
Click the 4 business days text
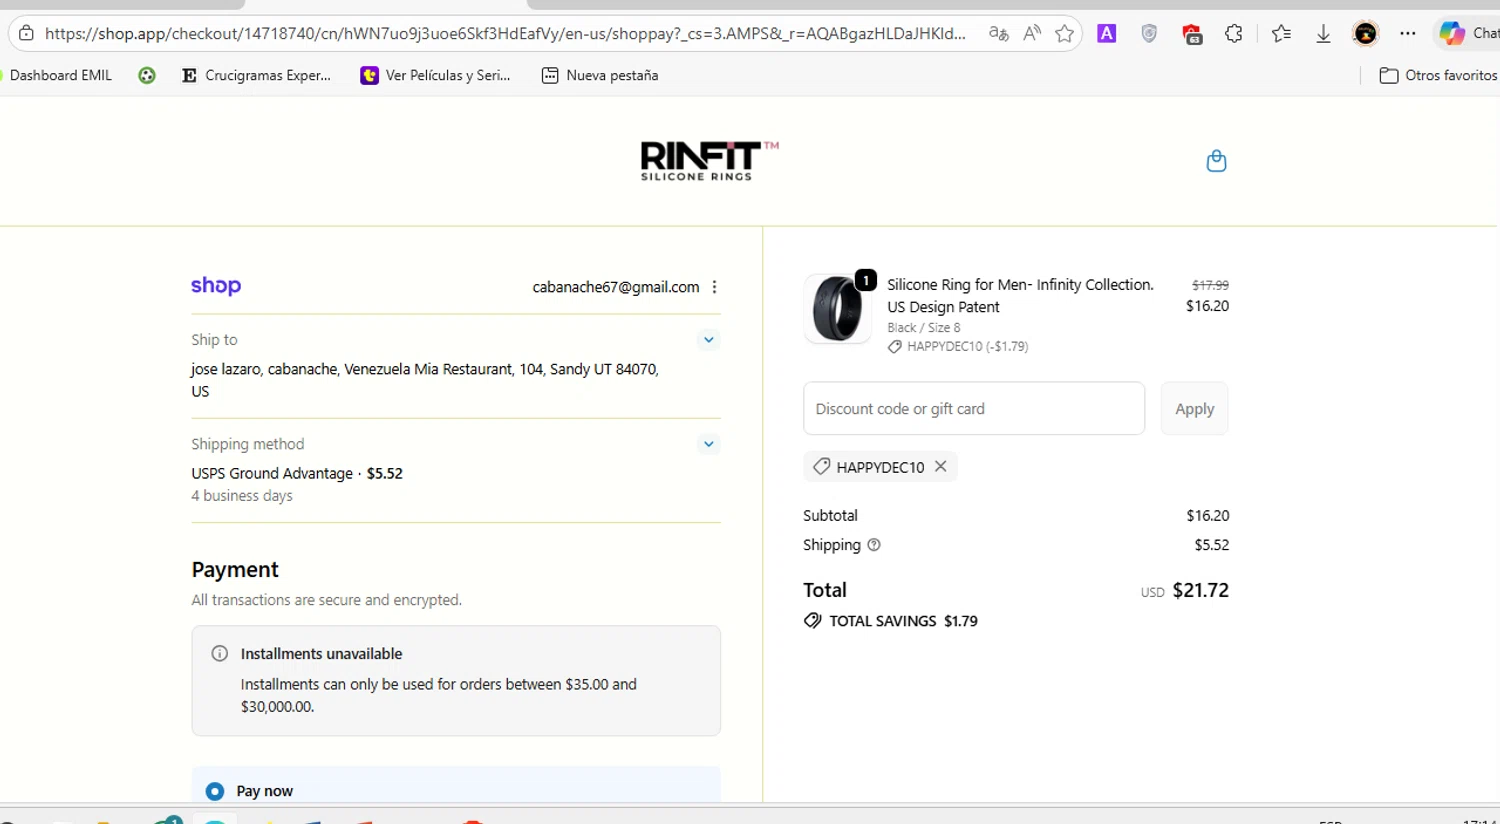click(242, 496)
